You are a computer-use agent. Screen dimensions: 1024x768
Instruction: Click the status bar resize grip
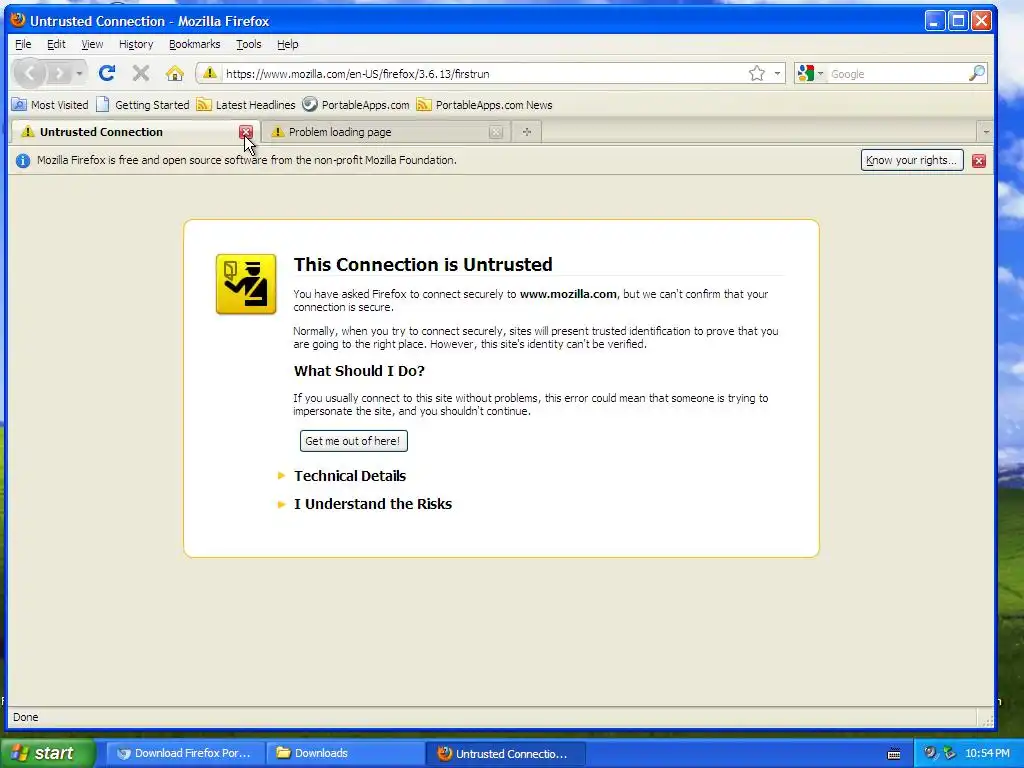pyautogui.click(x=987, y=720)
